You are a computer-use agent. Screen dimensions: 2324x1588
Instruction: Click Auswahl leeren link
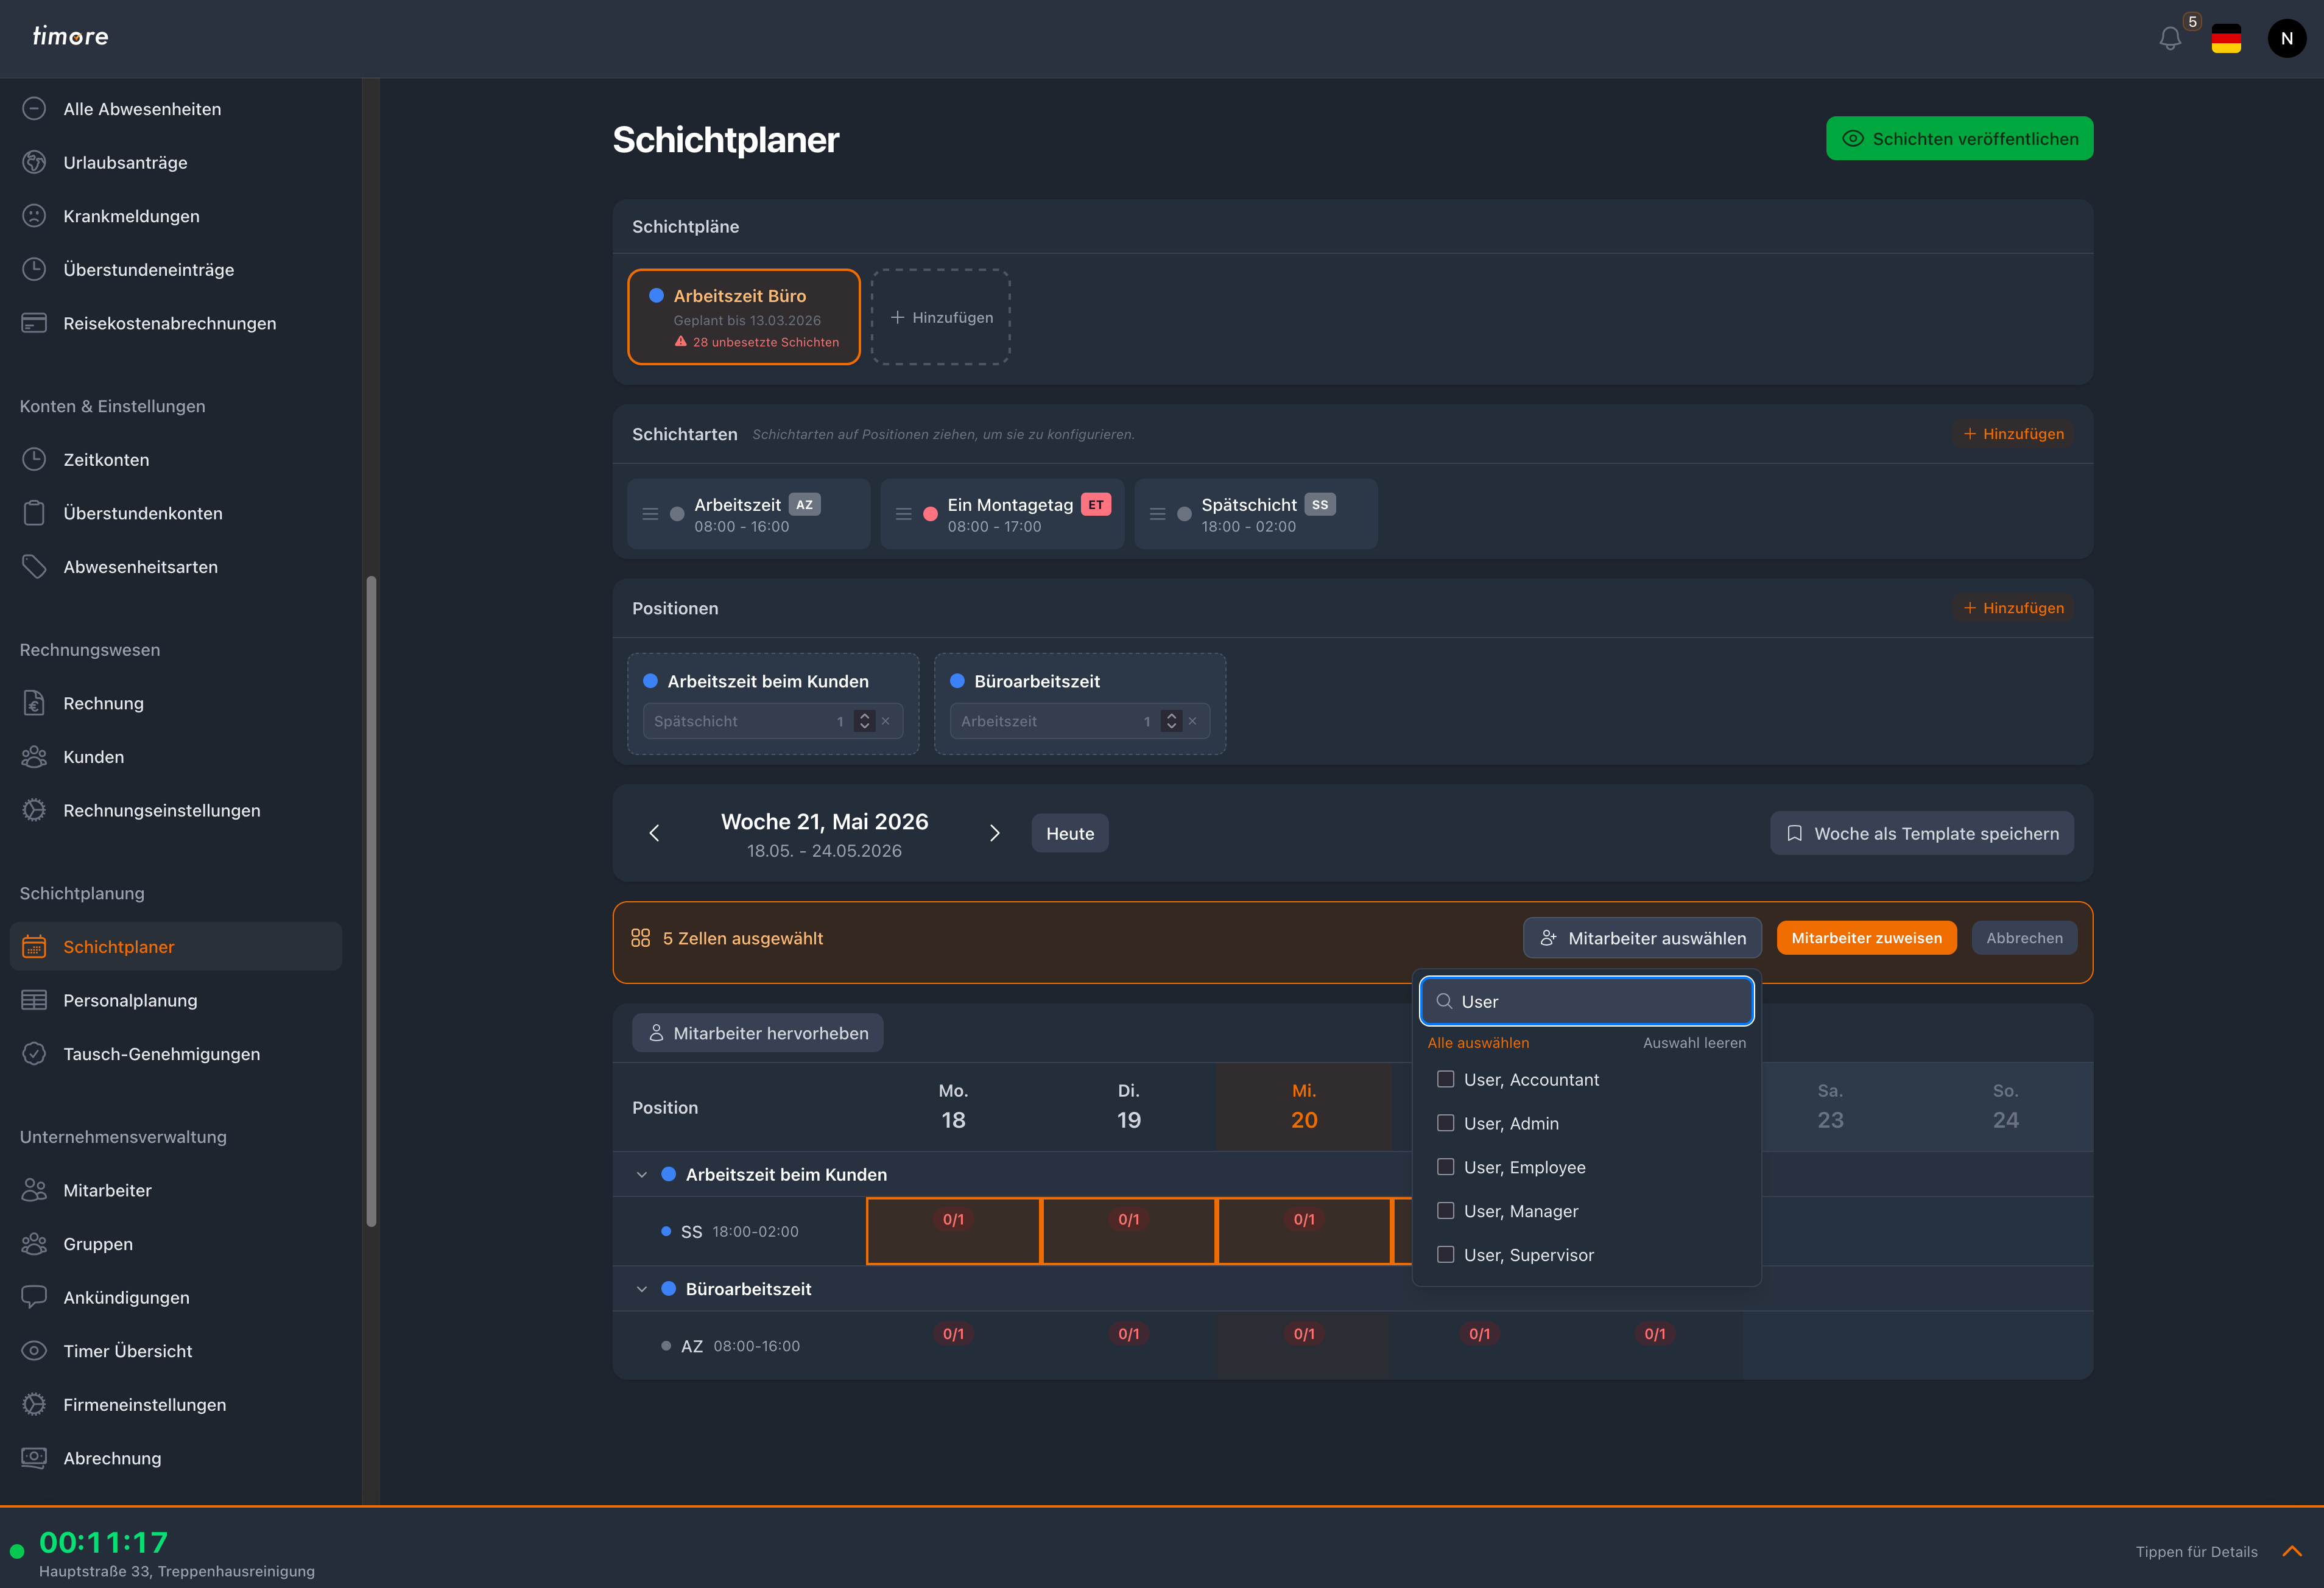point(1694,1042)
